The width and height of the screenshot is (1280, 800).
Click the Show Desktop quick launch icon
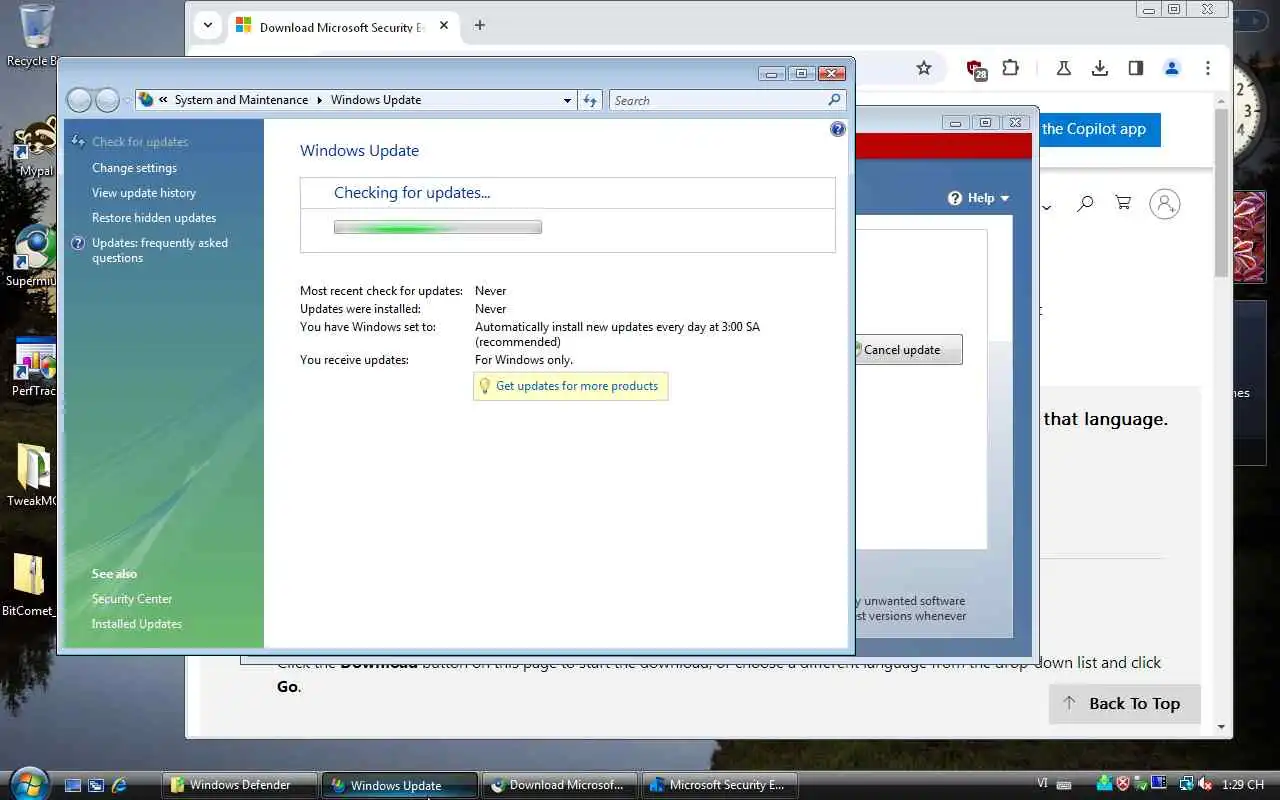(73, 785)
